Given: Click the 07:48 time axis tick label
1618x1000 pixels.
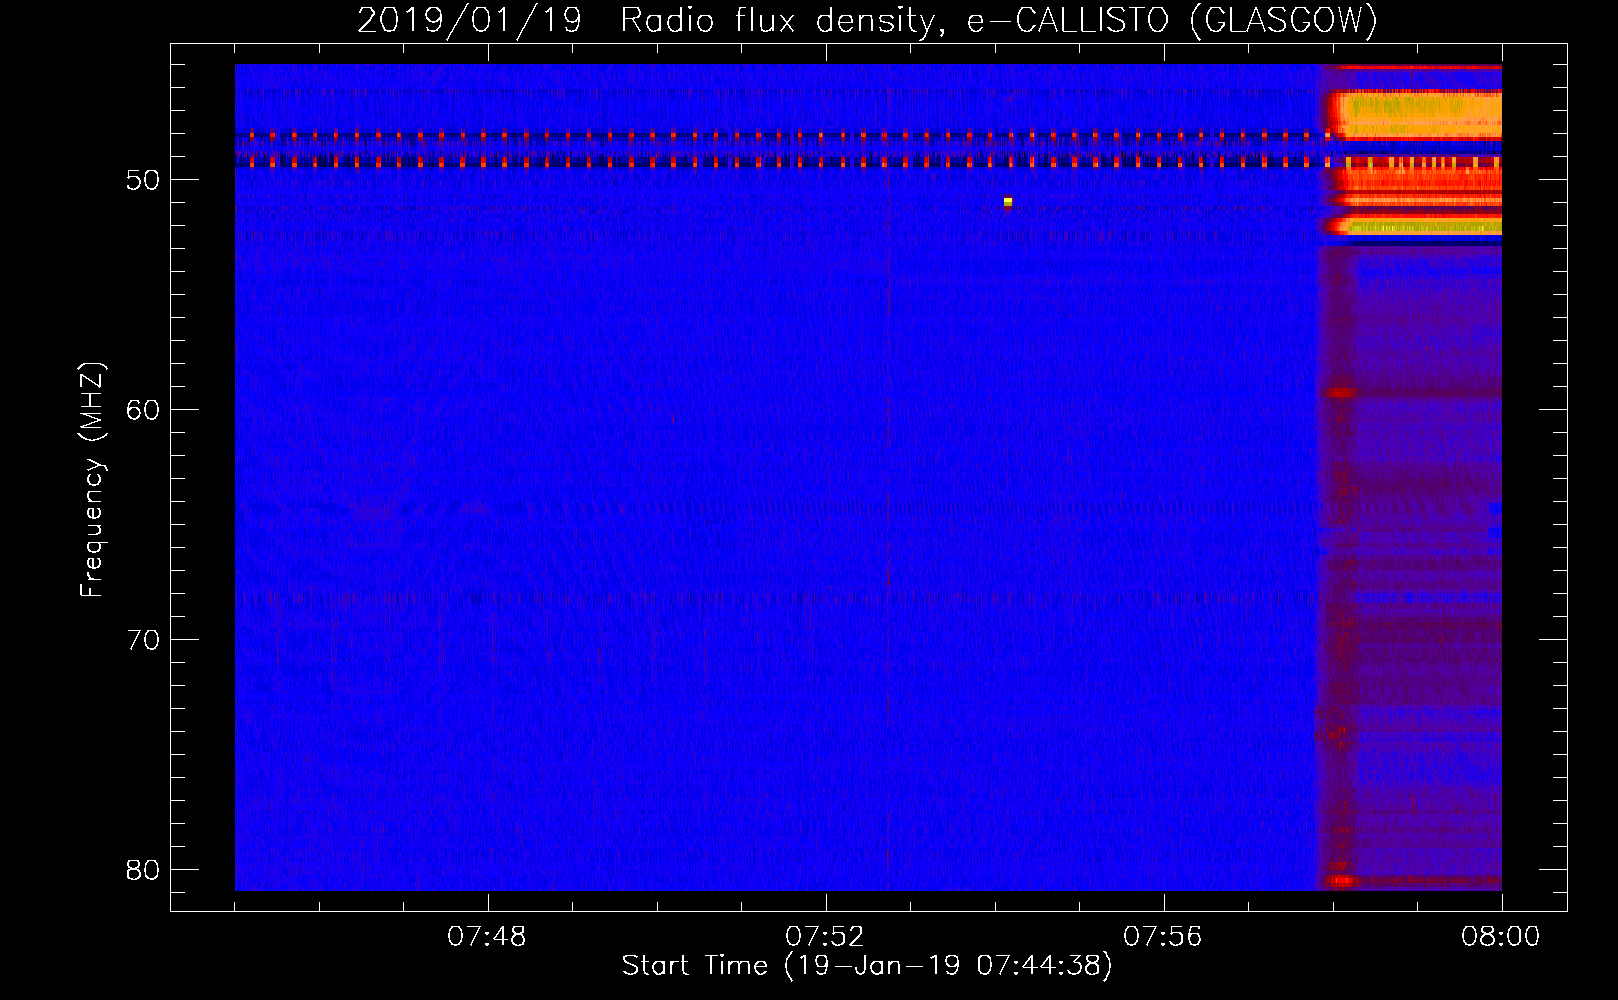Looking at the screenshot, I should pos(487,937).
